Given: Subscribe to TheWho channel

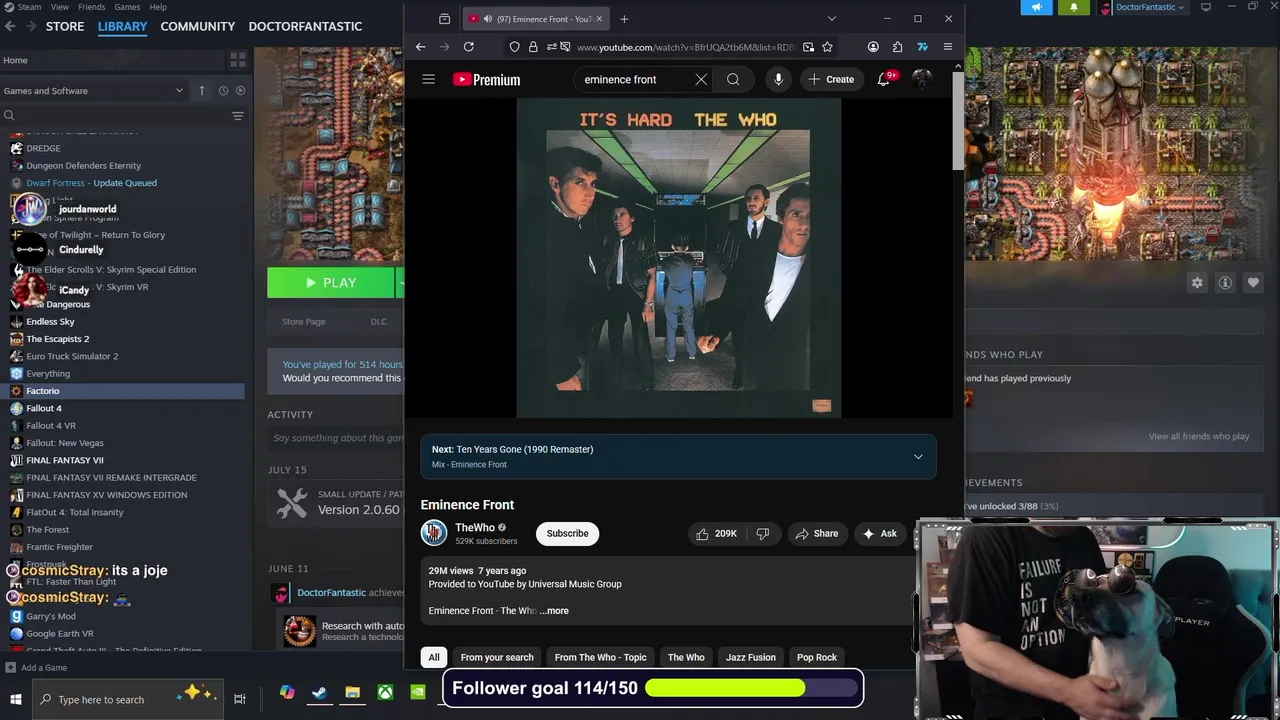Looking at the screenshot, I should [x=567, y=534].
